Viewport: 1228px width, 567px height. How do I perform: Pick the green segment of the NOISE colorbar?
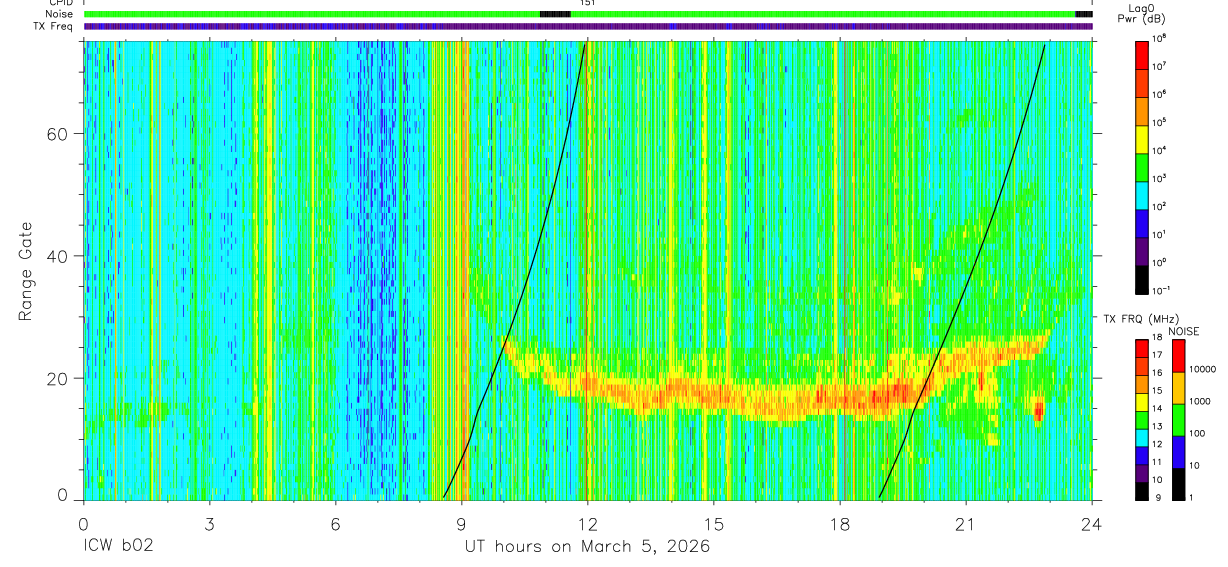coord(1178,420)
